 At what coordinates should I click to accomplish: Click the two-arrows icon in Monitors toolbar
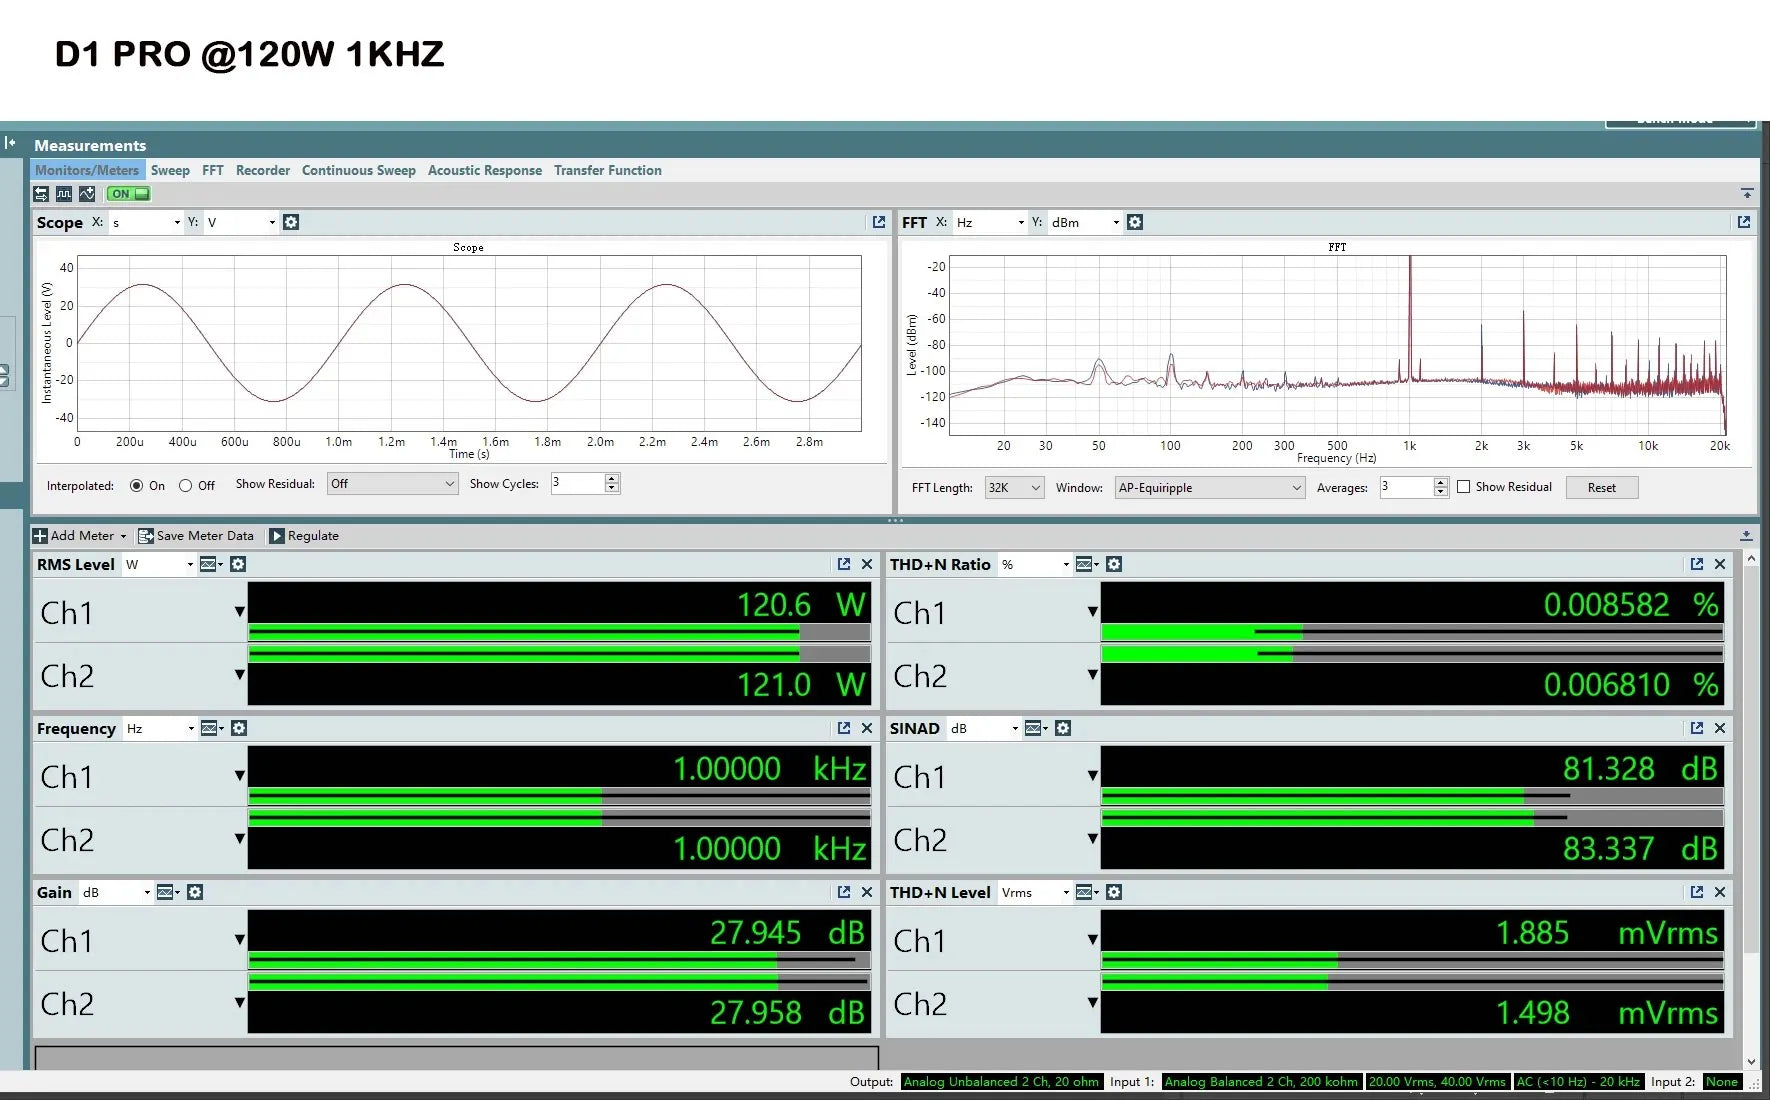click(41, 194)
